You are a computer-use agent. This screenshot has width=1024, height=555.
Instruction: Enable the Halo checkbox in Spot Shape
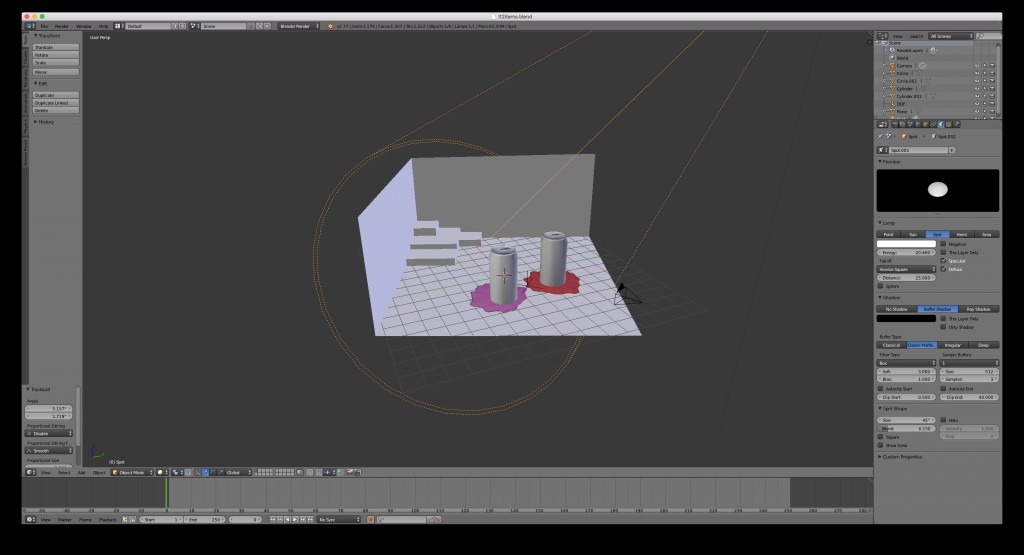point(943,421)
